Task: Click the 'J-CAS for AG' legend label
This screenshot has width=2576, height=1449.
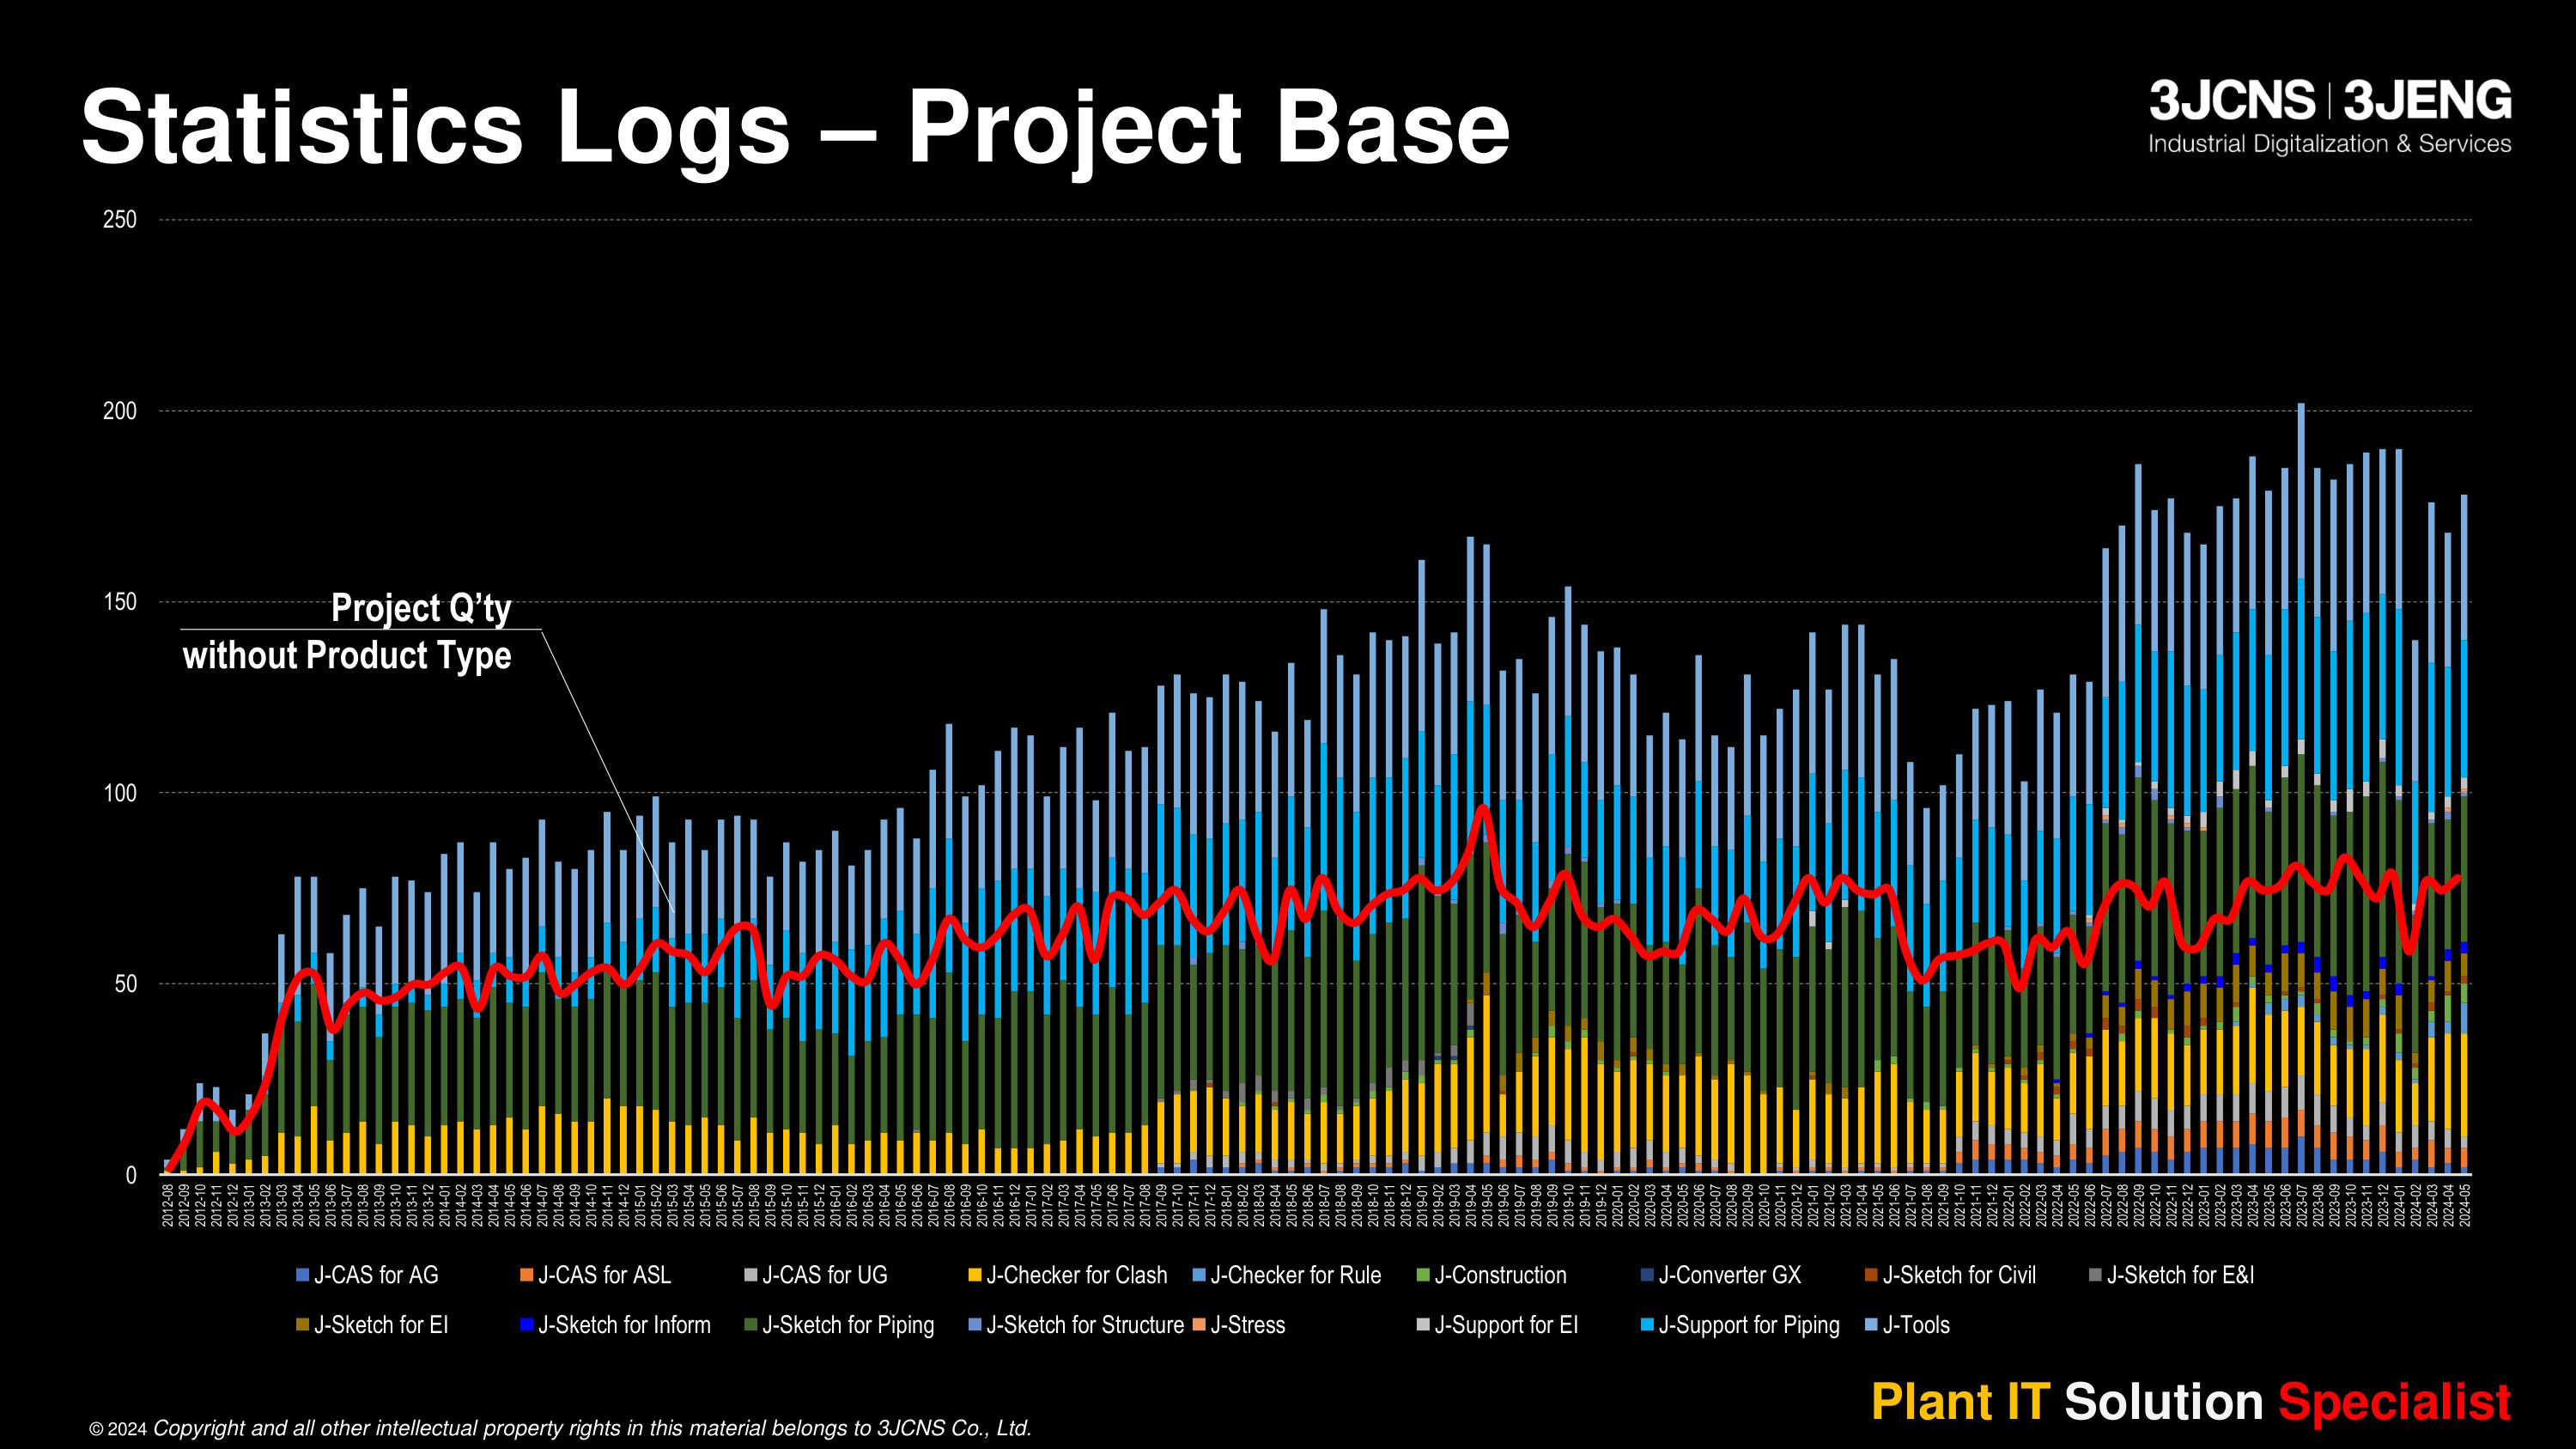Action: tap(376, 1275)
